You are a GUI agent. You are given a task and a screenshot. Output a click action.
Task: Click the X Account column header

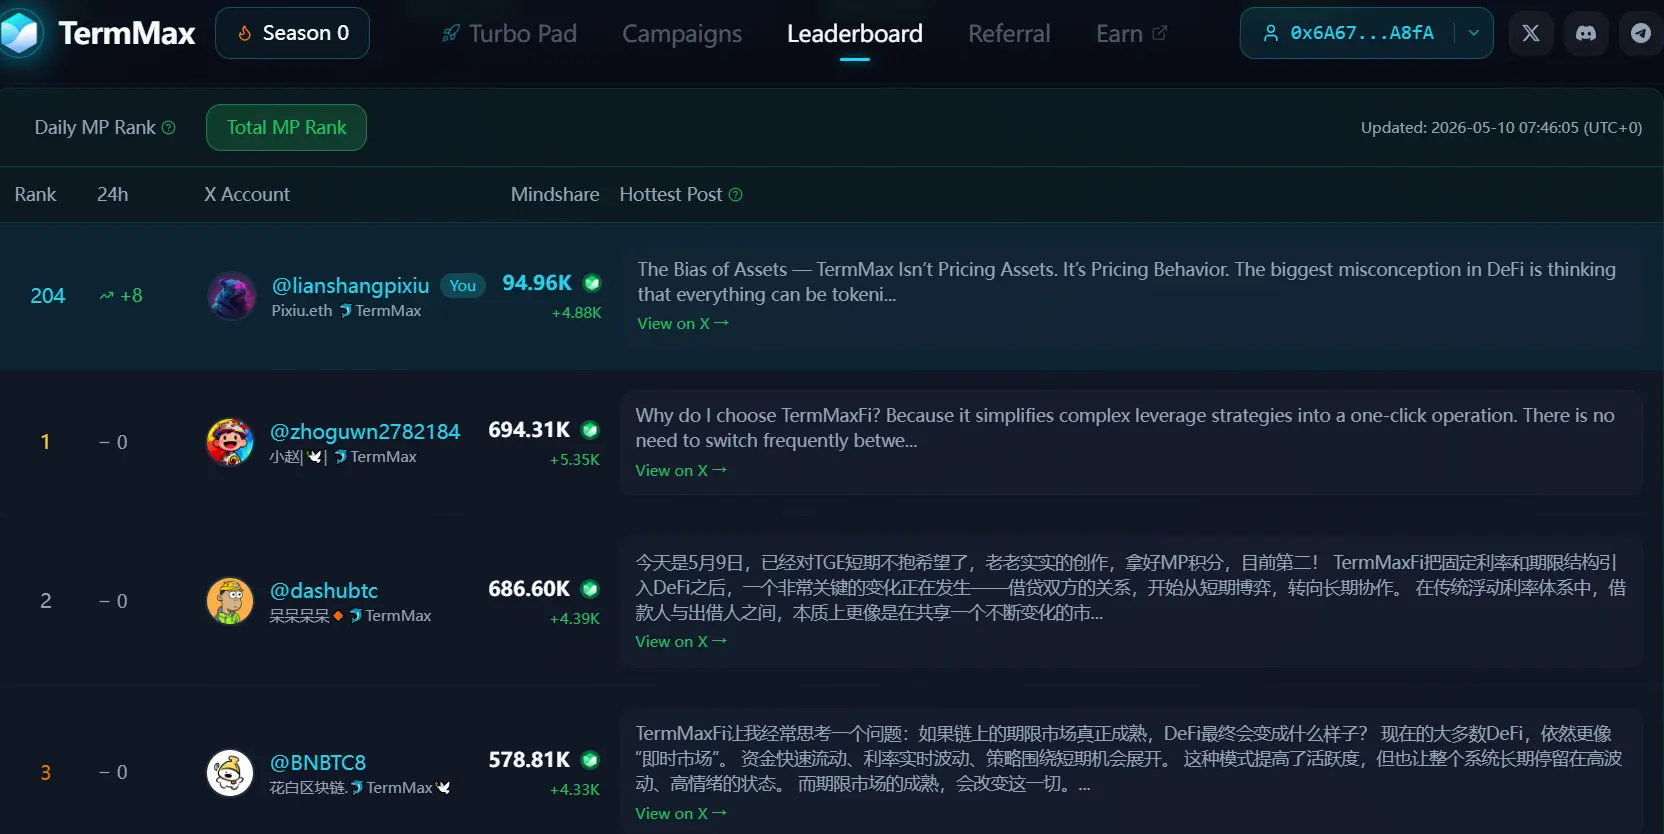pyautogui.click(x=247, y=195)
